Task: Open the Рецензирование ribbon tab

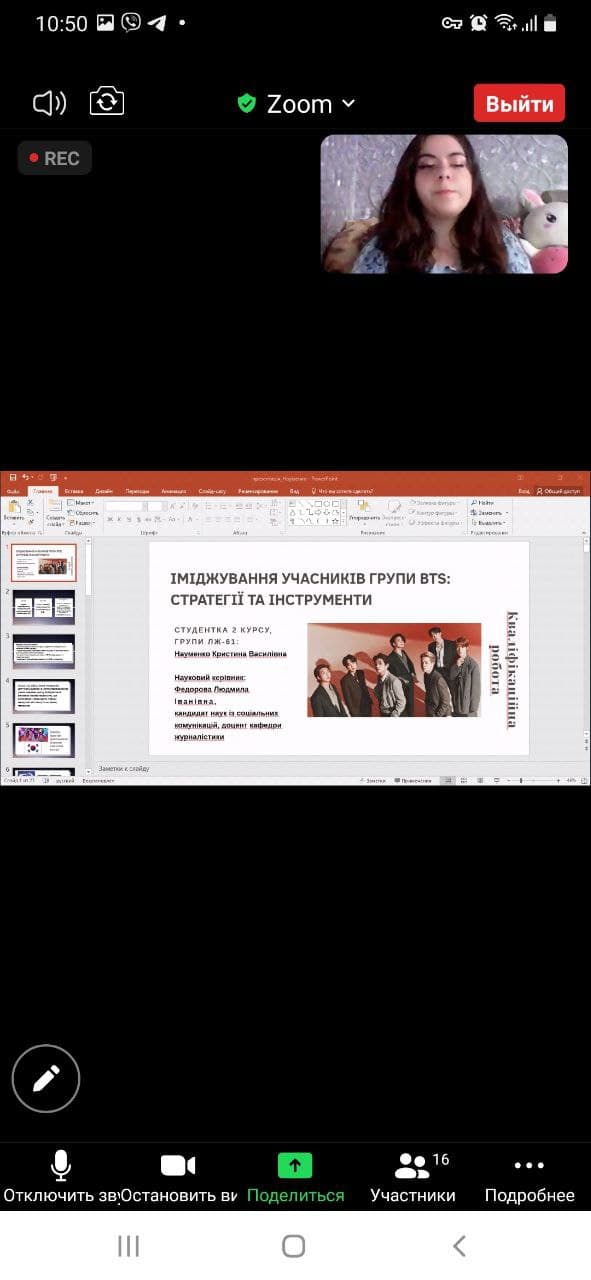Action: [x=257, y=491]
